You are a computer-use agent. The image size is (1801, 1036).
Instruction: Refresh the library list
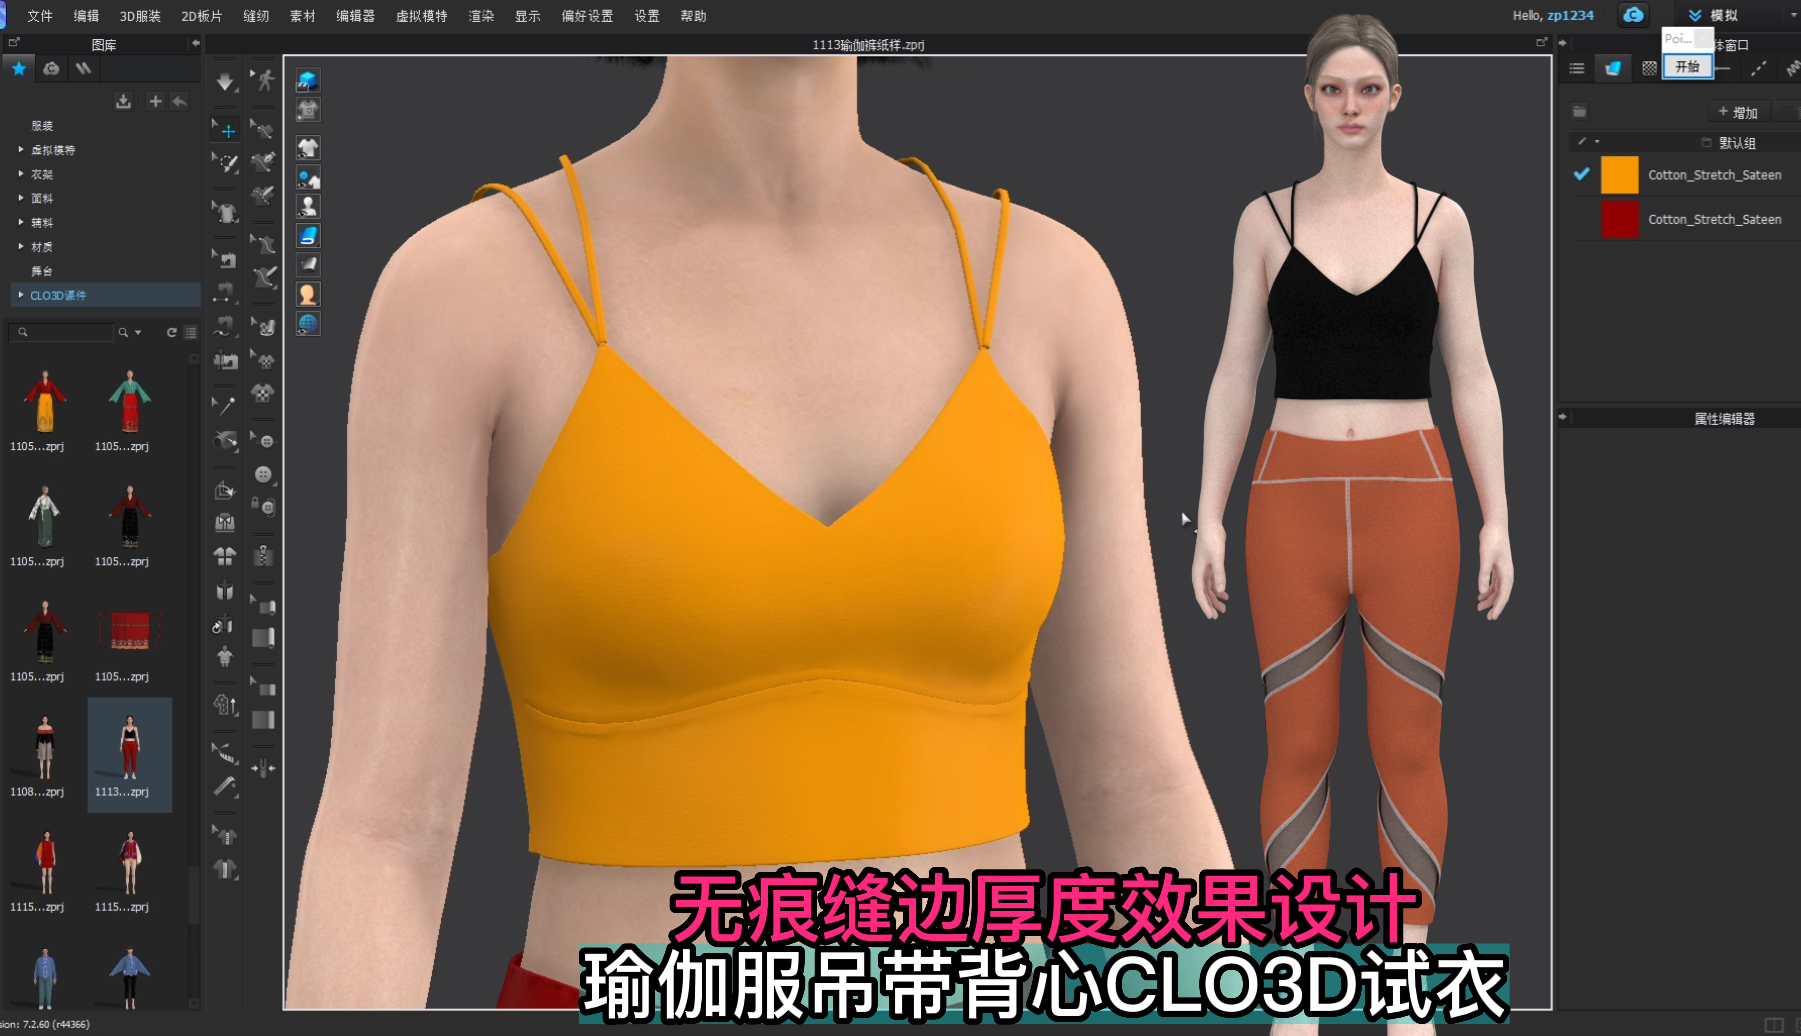[x=171, y=332]
